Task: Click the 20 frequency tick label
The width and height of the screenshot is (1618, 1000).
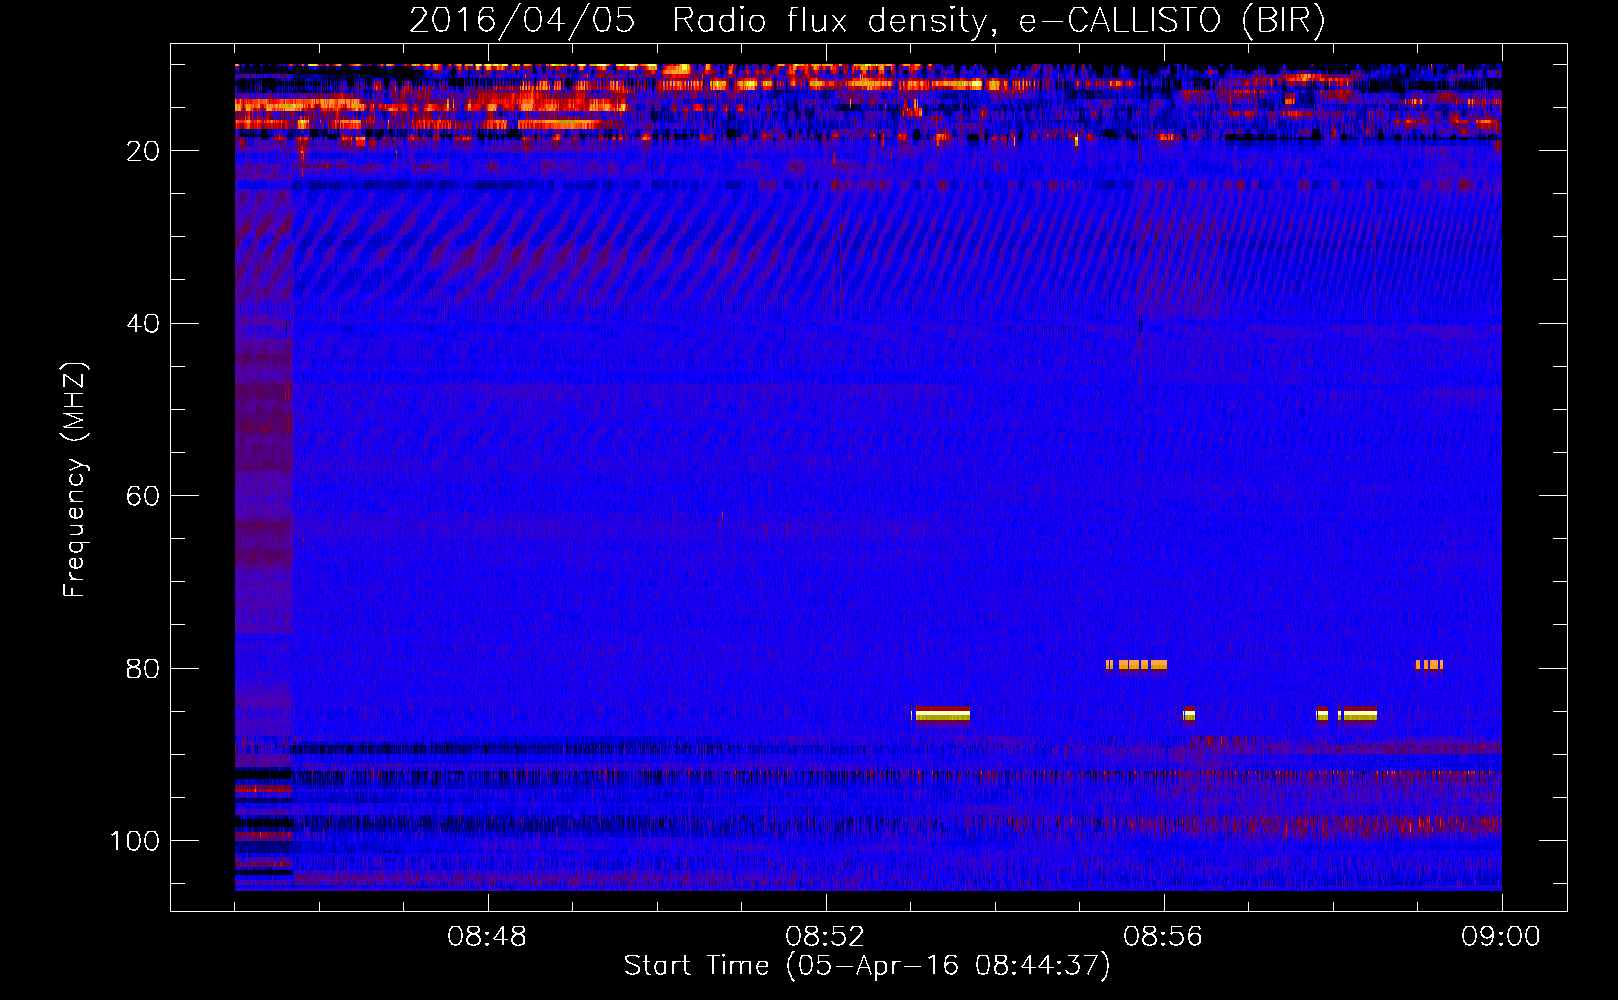Action: click(144, 151)
